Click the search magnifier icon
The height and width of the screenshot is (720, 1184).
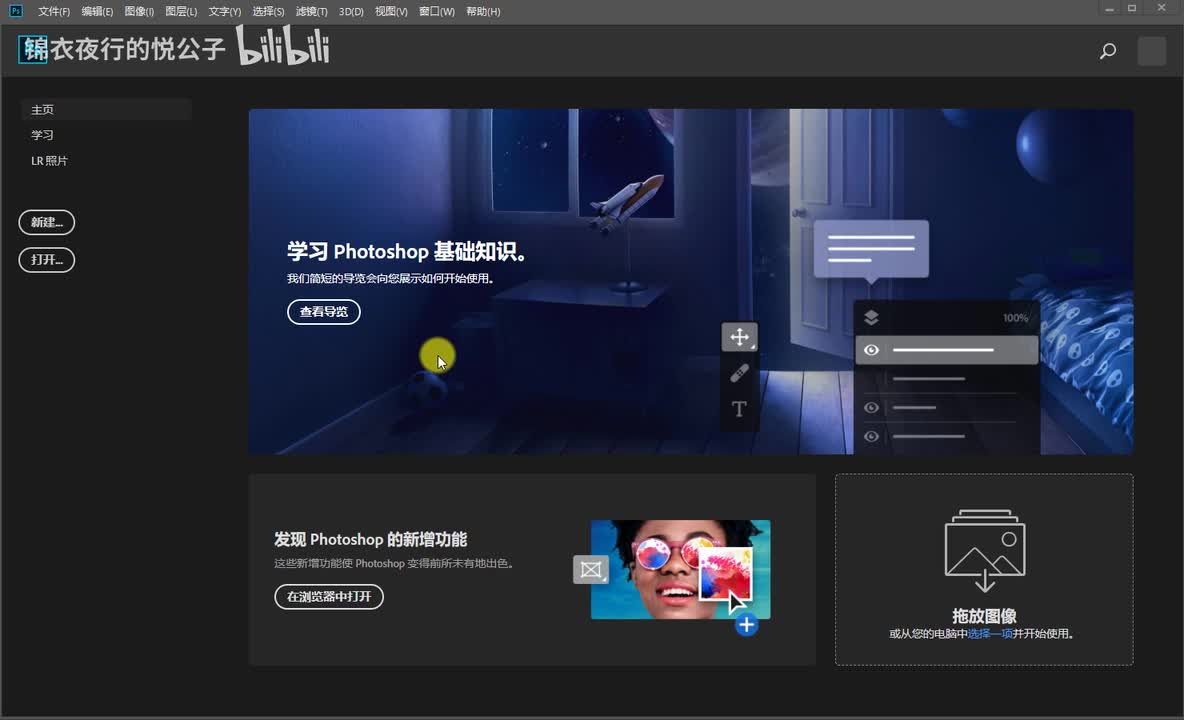[x=1108, y=51]
